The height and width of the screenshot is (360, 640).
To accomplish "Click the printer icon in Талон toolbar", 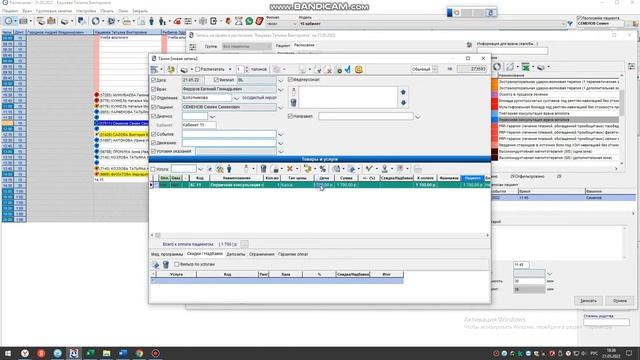I will coord(184,69).
